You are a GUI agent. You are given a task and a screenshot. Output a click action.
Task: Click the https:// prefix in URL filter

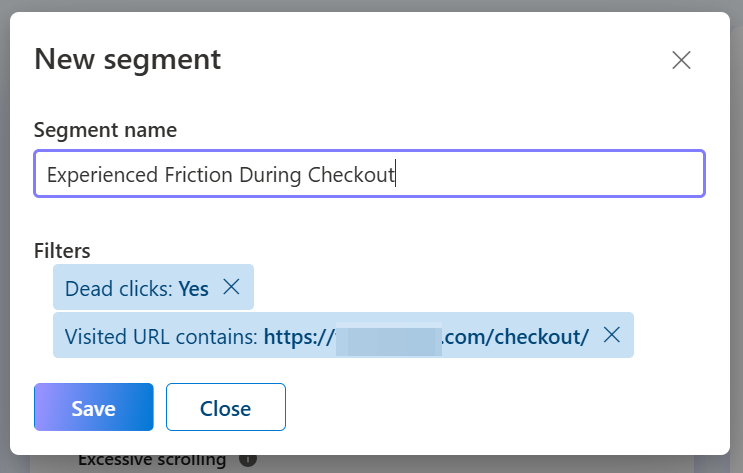click(x=299, y=337)
